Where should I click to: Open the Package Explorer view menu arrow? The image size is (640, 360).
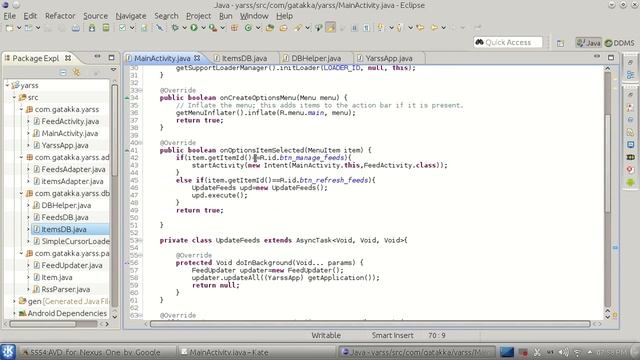coord(113,70)
